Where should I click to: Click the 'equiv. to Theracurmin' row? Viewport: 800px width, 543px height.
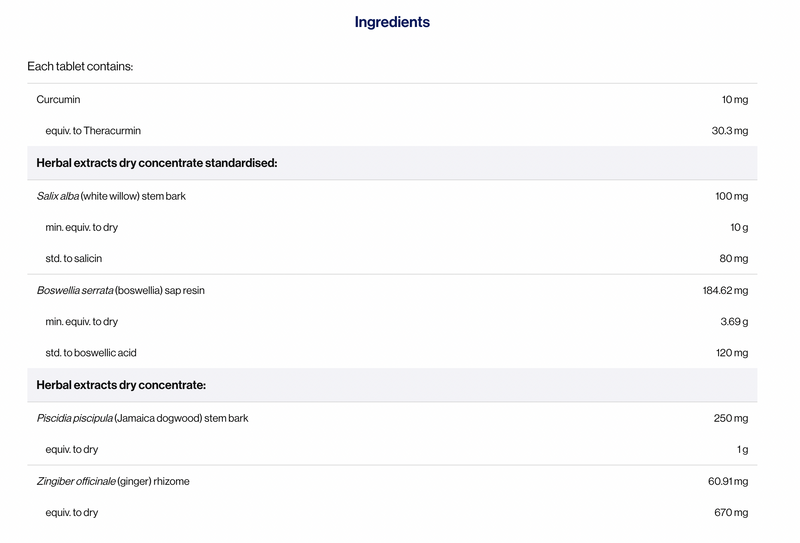coord(392,131)
